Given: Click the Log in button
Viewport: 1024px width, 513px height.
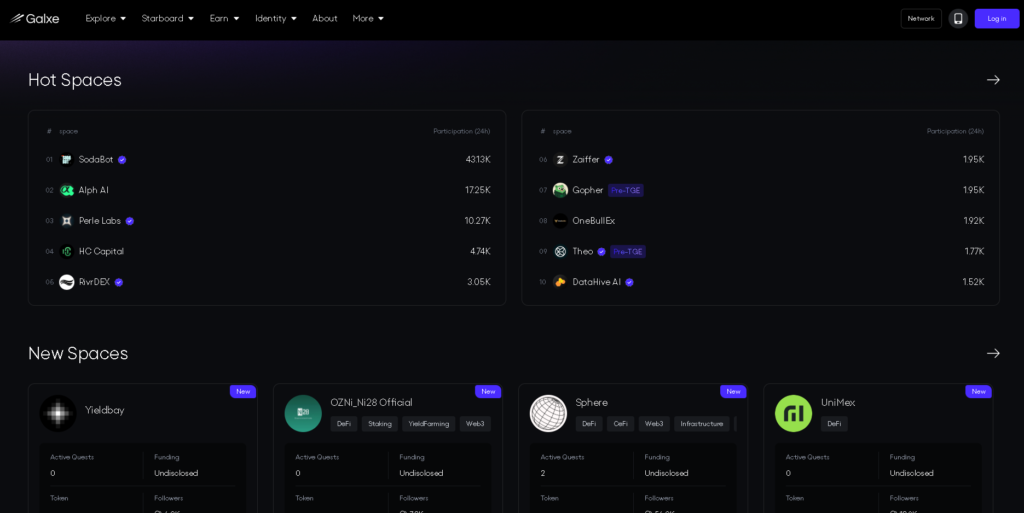Looking at the screenshot, I should (997, 18).
